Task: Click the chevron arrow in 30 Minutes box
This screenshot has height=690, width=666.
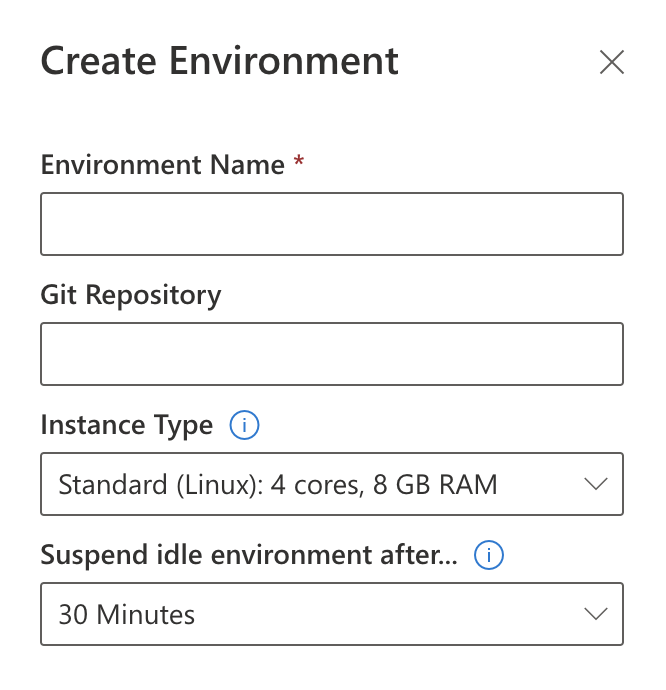Action: tap(595, 614)
